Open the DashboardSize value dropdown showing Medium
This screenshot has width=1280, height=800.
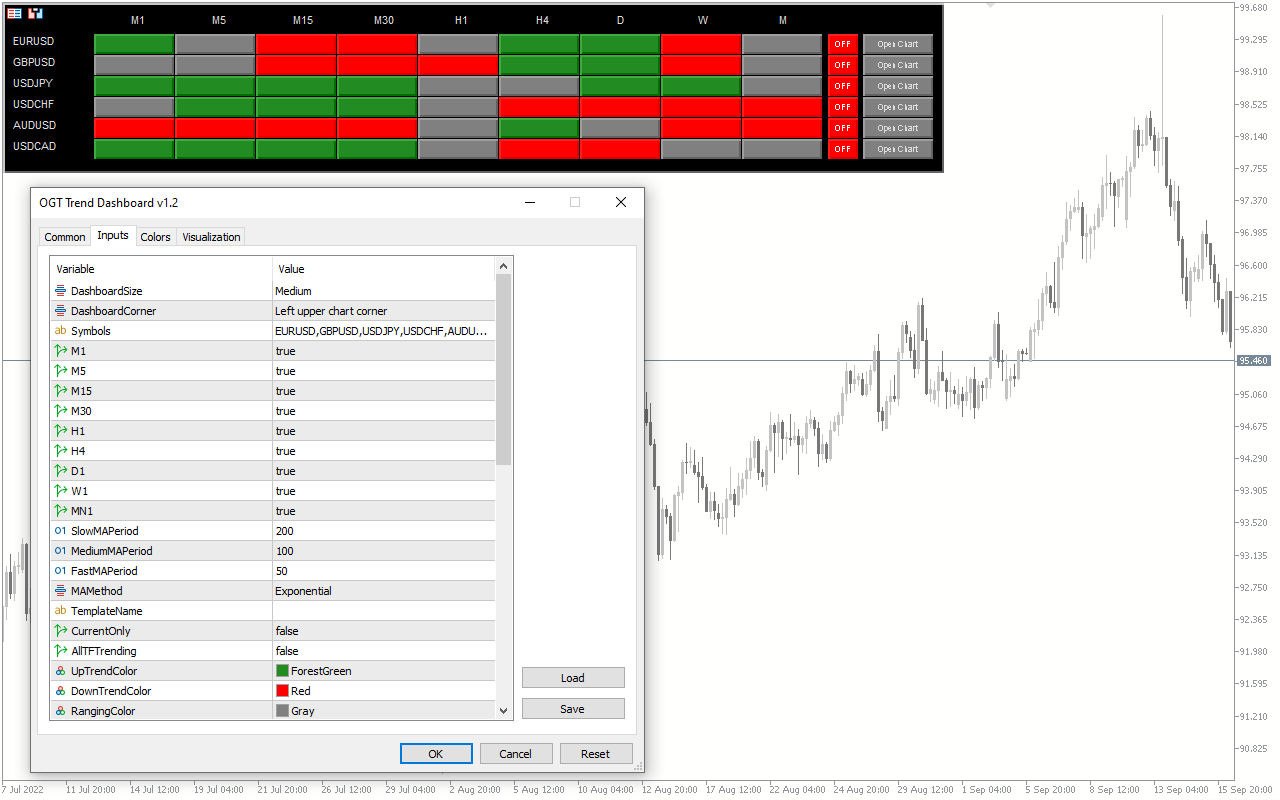384,291
